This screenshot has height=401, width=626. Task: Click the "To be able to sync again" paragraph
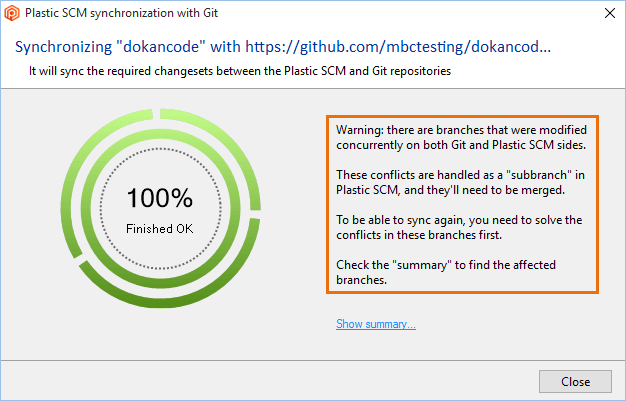(460, 227)
